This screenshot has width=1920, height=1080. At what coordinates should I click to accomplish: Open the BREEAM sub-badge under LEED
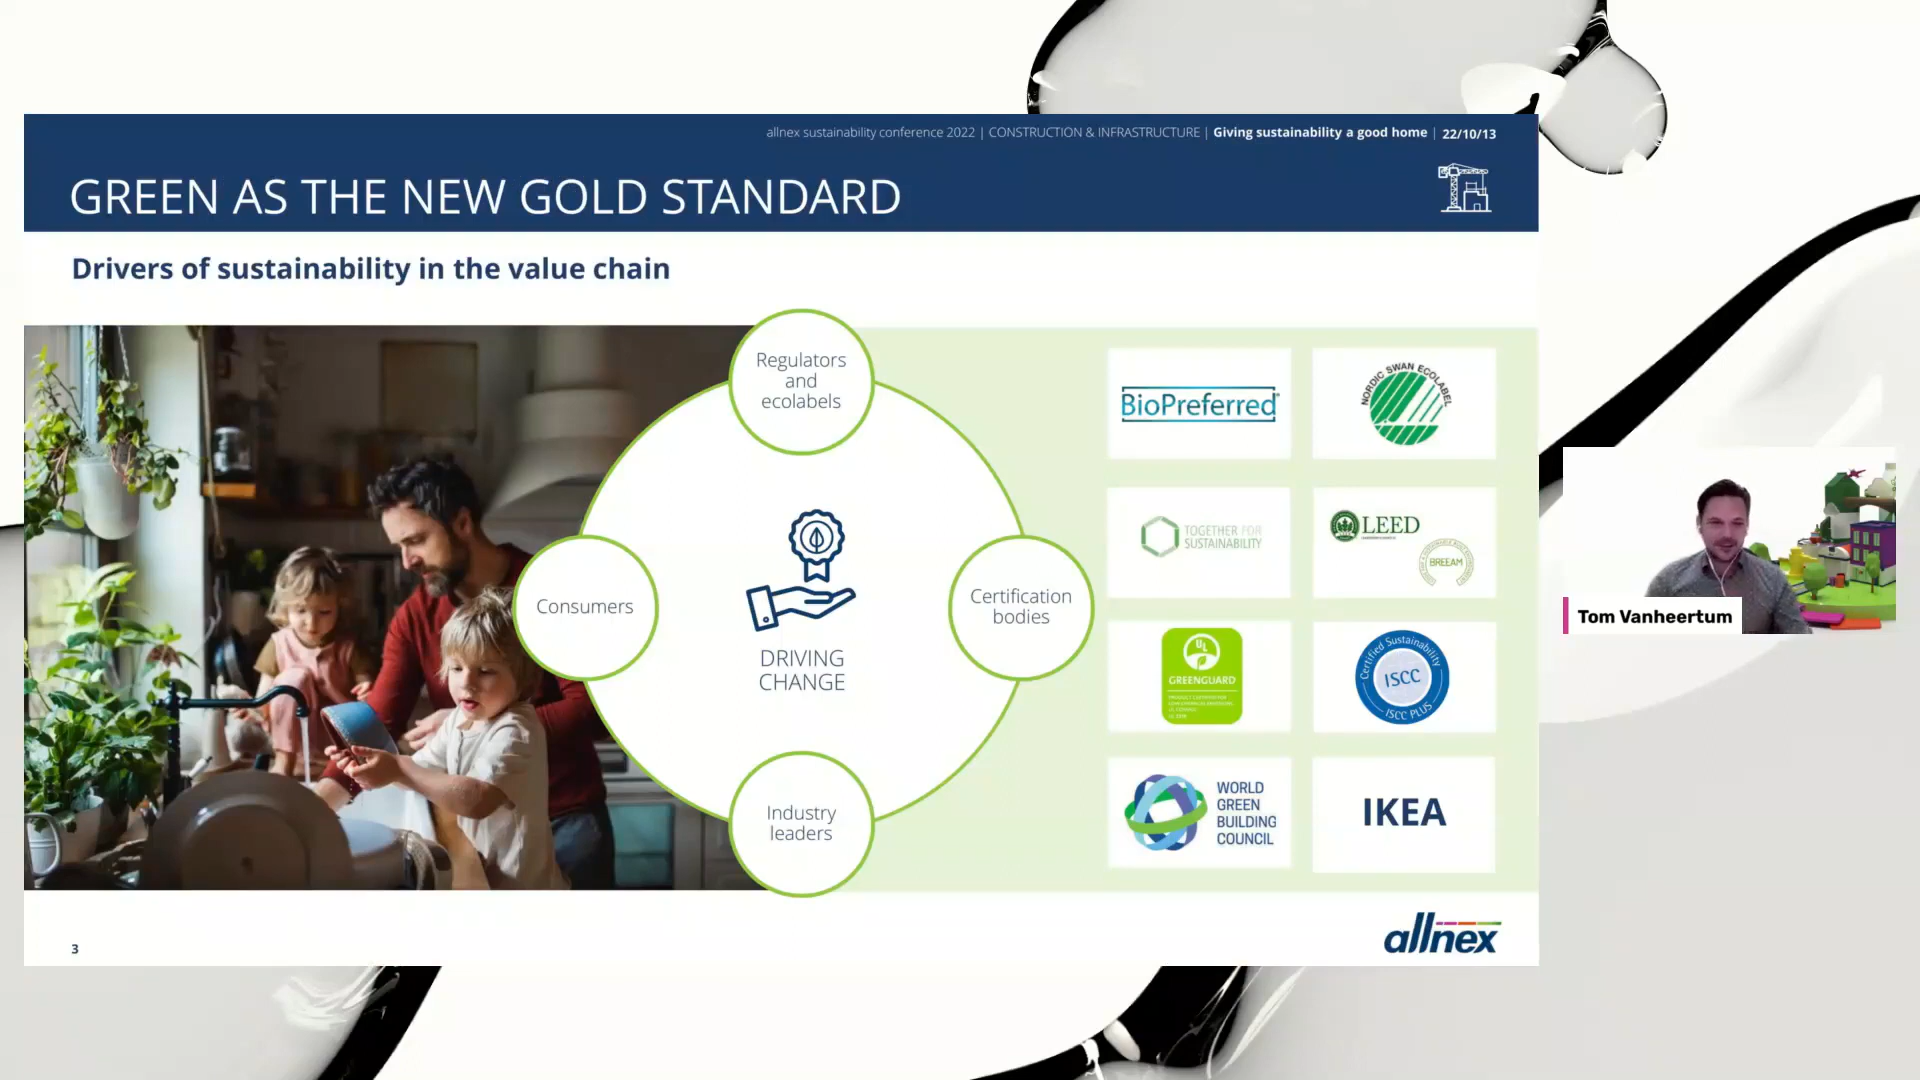point(1443,562)
